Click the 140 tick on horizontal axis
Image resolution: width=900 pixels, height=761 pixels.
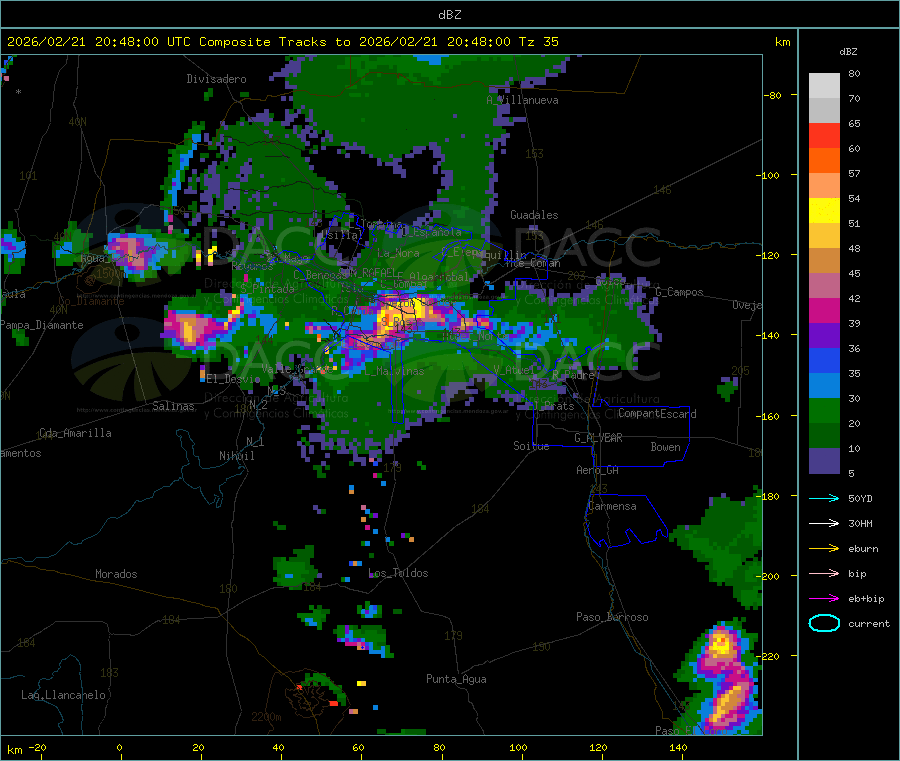[x=678, y=747]
